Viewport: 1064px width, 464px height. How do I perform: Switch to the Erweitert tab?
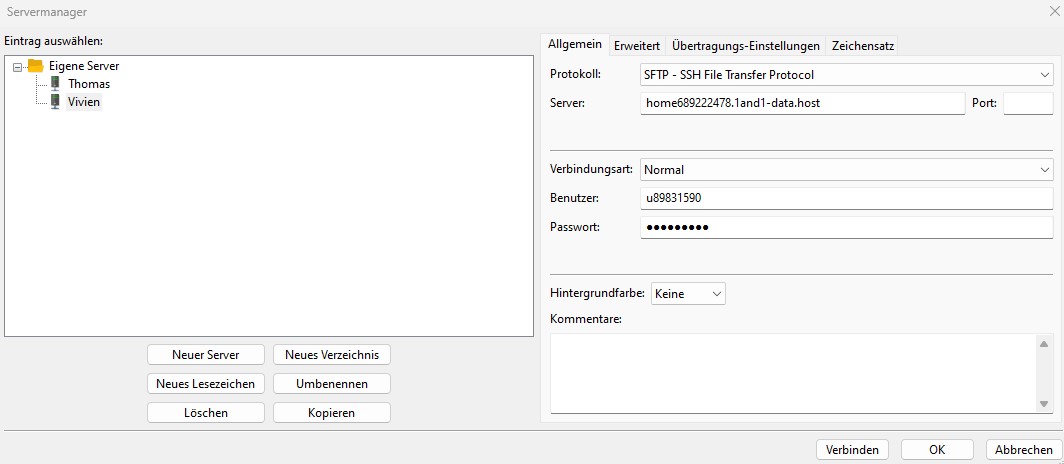[636, 45]
